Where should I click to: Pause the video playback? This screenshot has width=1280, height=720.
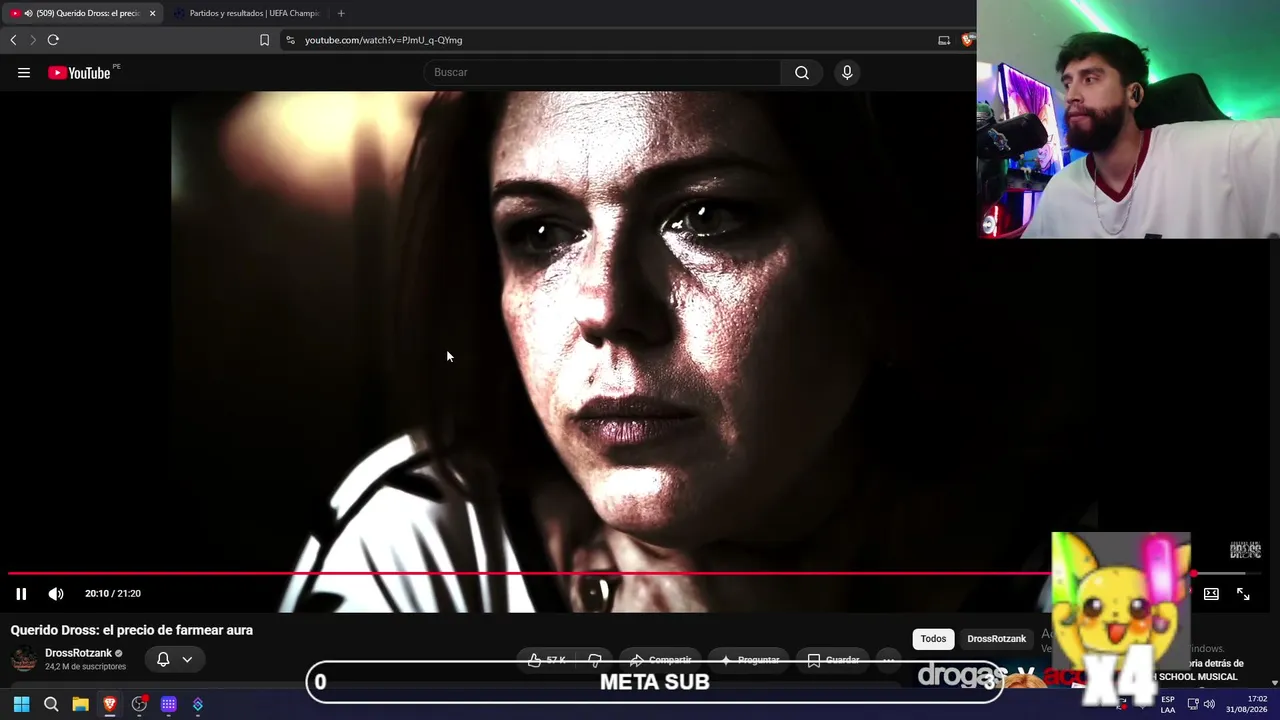[21, 594]
